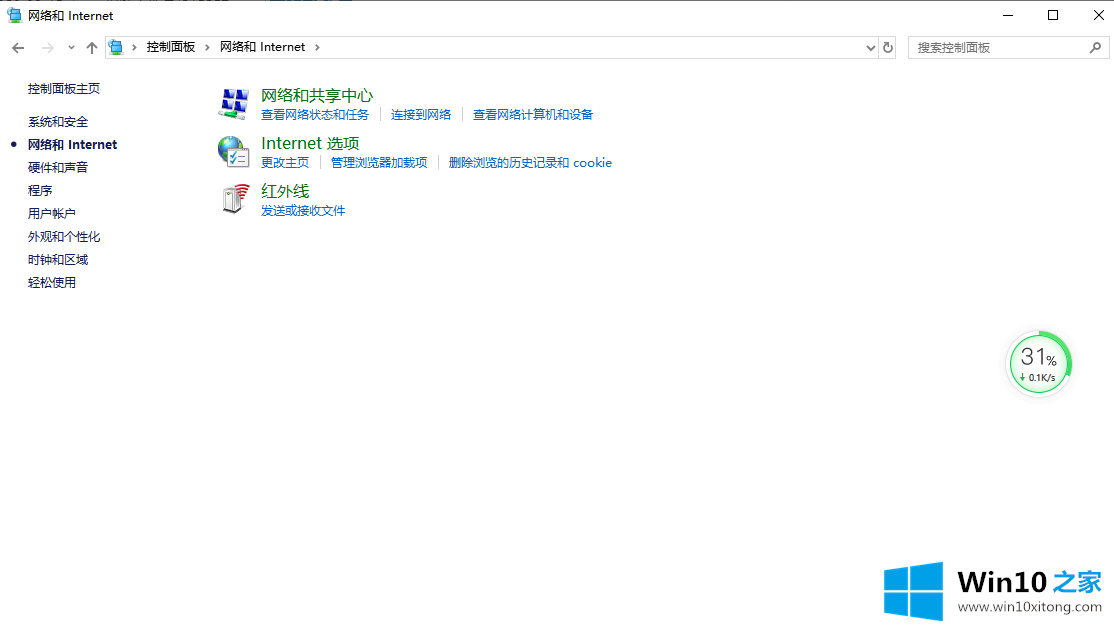The image size is (1114, 633).
Task: Open 控制面板主页 link
Action: [x=64, y=89]
